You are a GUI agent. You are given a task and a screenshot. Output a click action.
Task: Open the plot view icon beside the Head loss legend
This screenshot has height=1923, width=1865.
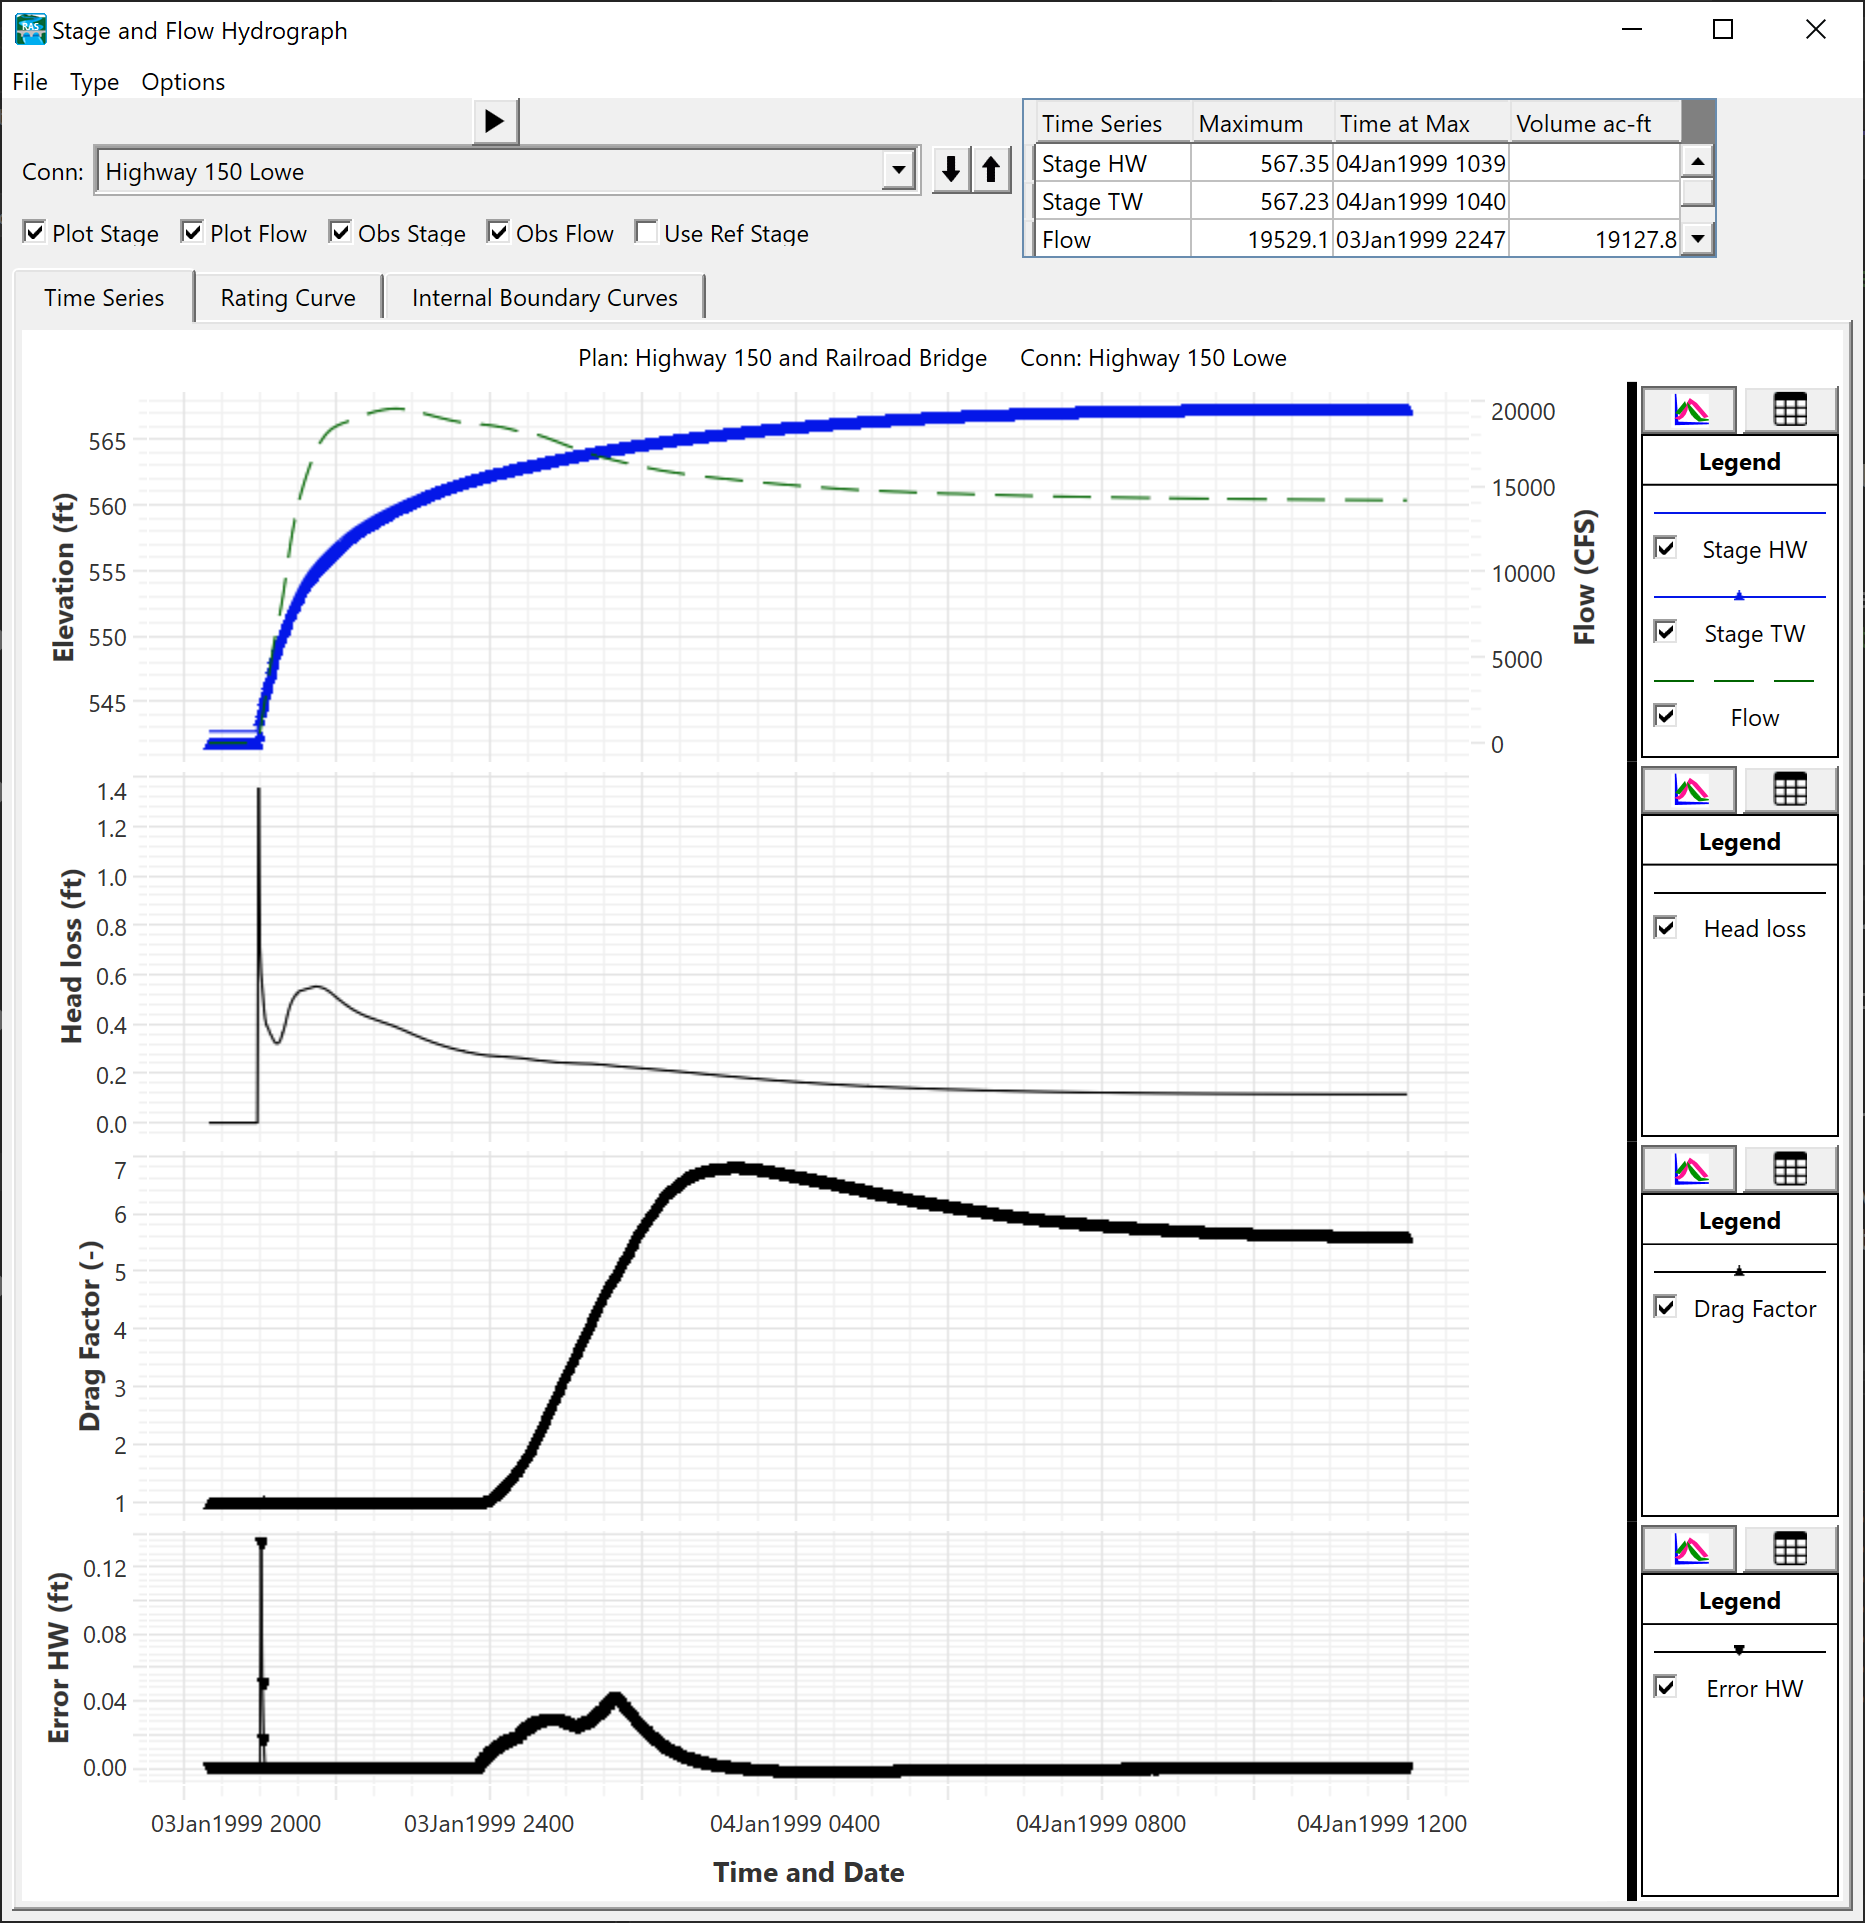pos(1689,789)
